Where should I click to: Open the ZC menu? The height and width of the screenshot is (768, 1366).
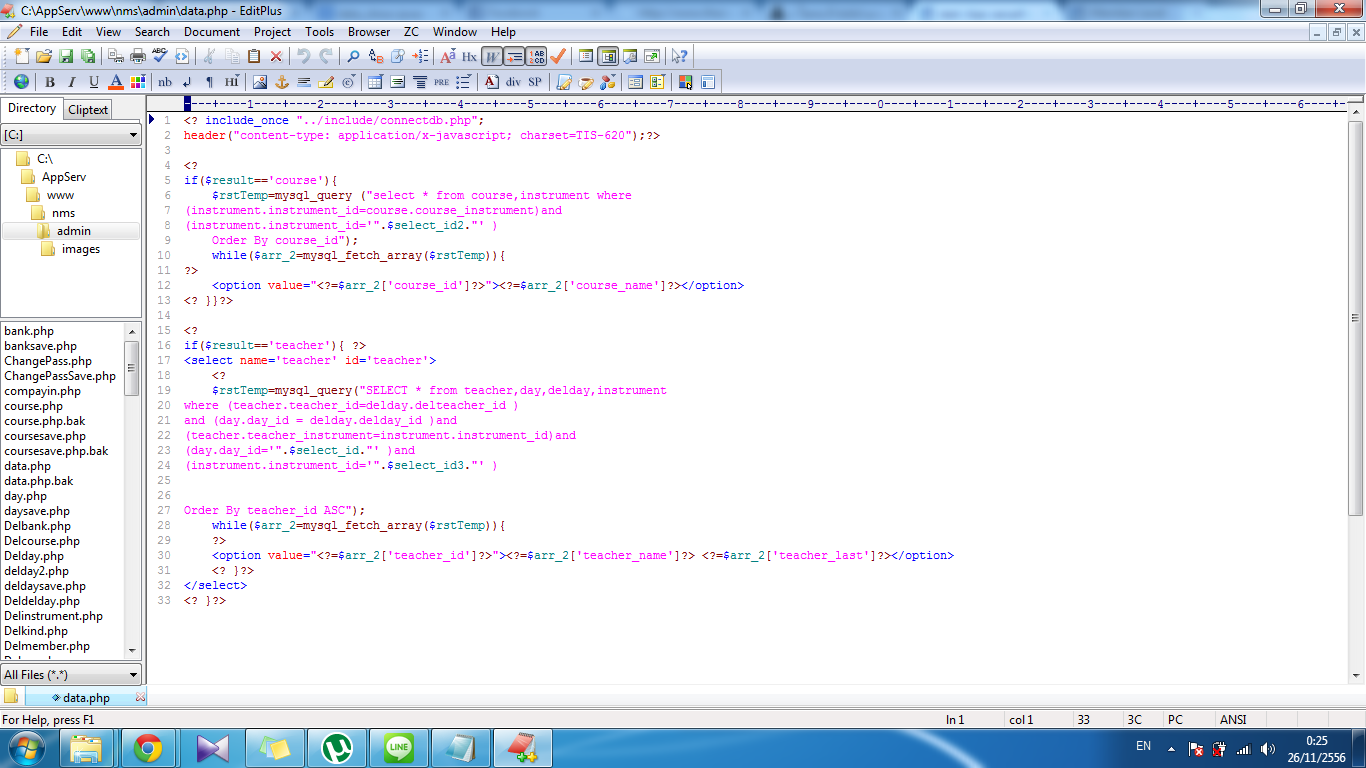[412, 32]
